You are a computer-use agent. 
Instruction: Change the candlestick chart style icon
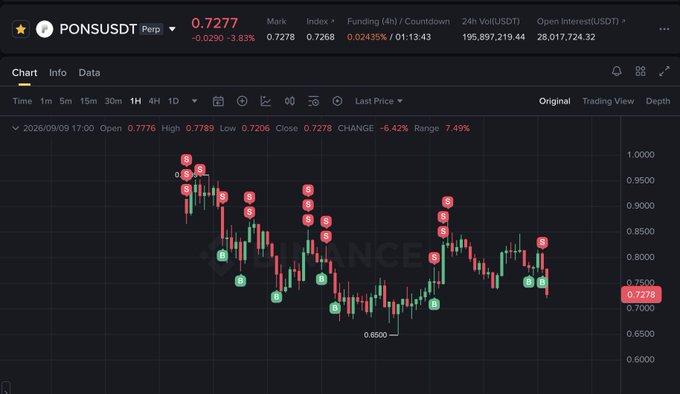(290, 101)
